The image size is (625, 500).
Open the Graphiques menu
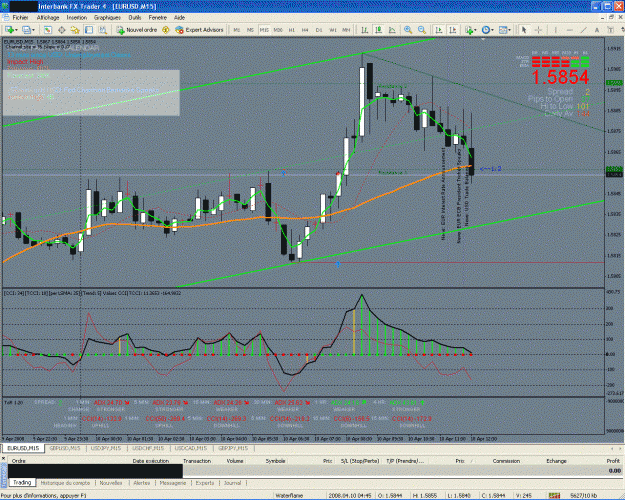coord(107,18)
